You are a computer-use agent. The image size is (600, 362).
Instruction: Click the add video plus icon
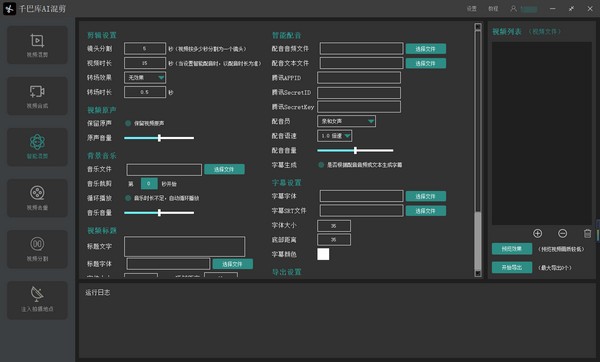click(537, 233)
